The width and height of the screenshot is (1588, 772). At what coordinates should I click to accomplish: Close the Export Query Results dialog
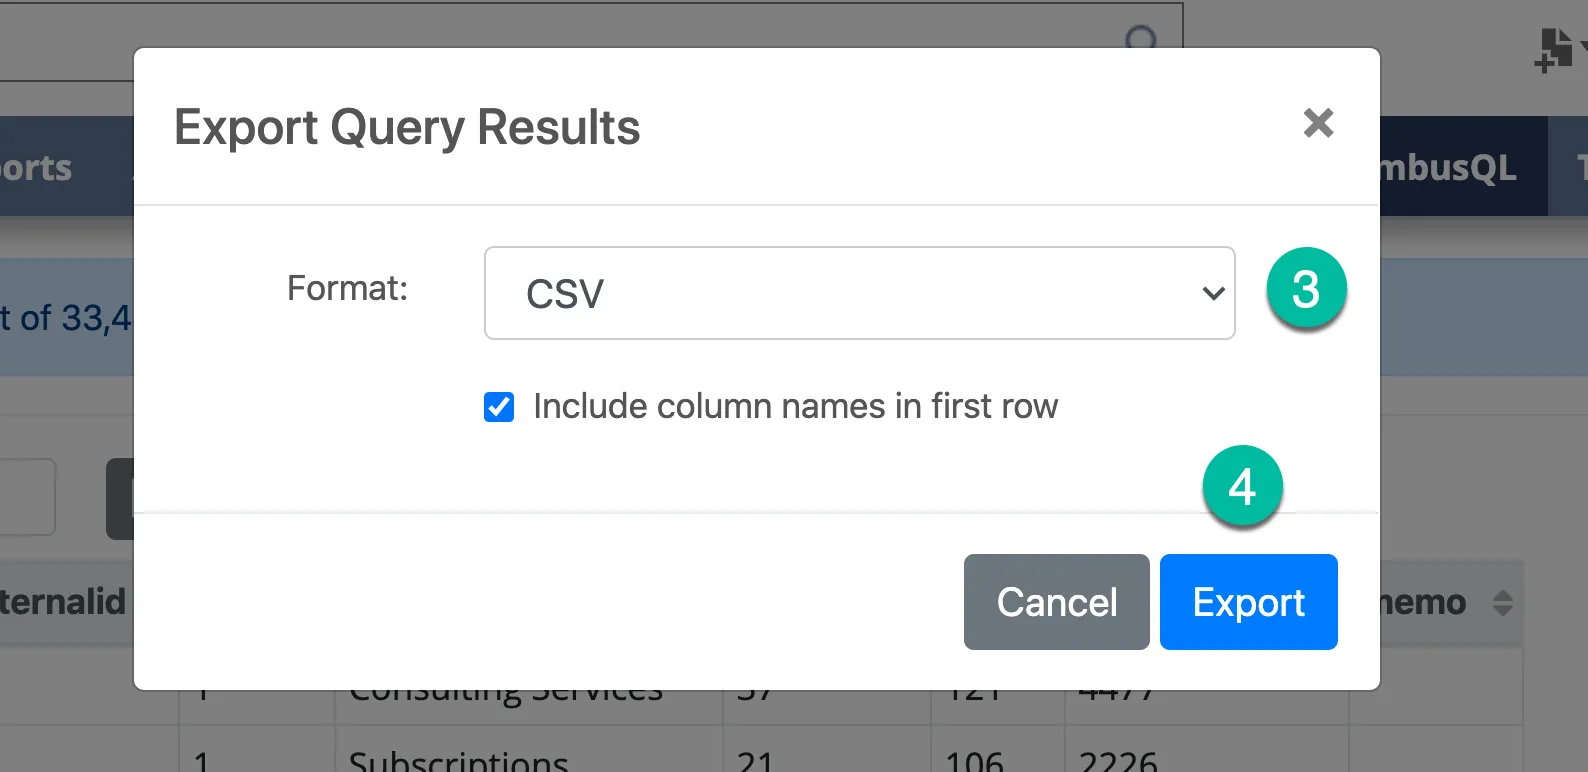tap(1318, 123)
